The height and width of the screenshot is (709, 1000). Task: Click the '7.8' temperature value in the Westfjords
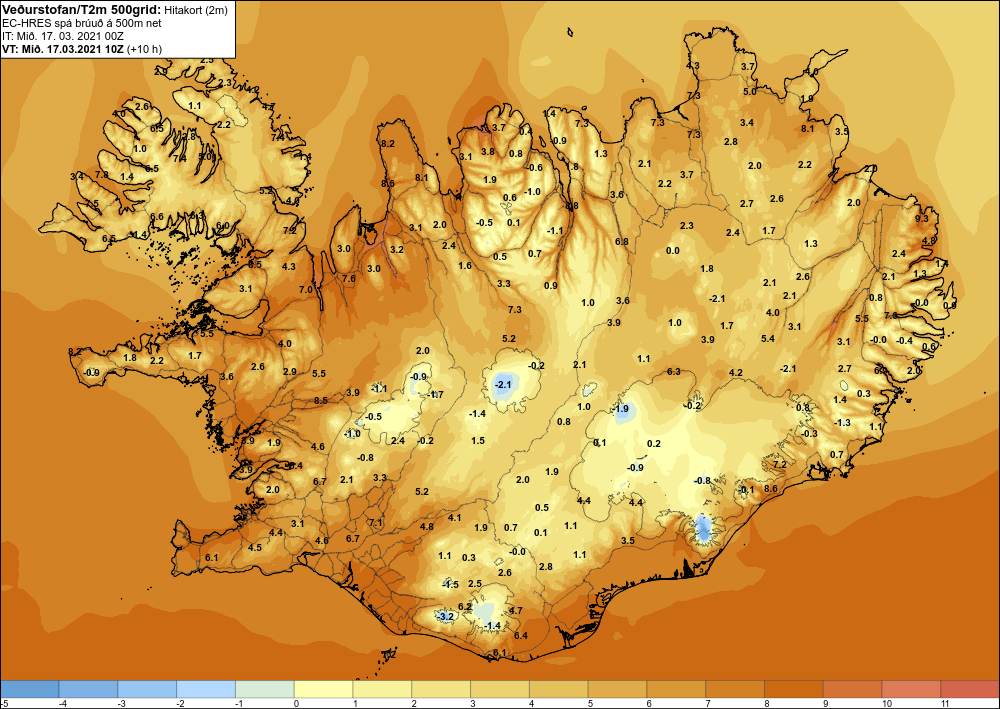click(101, 175)
